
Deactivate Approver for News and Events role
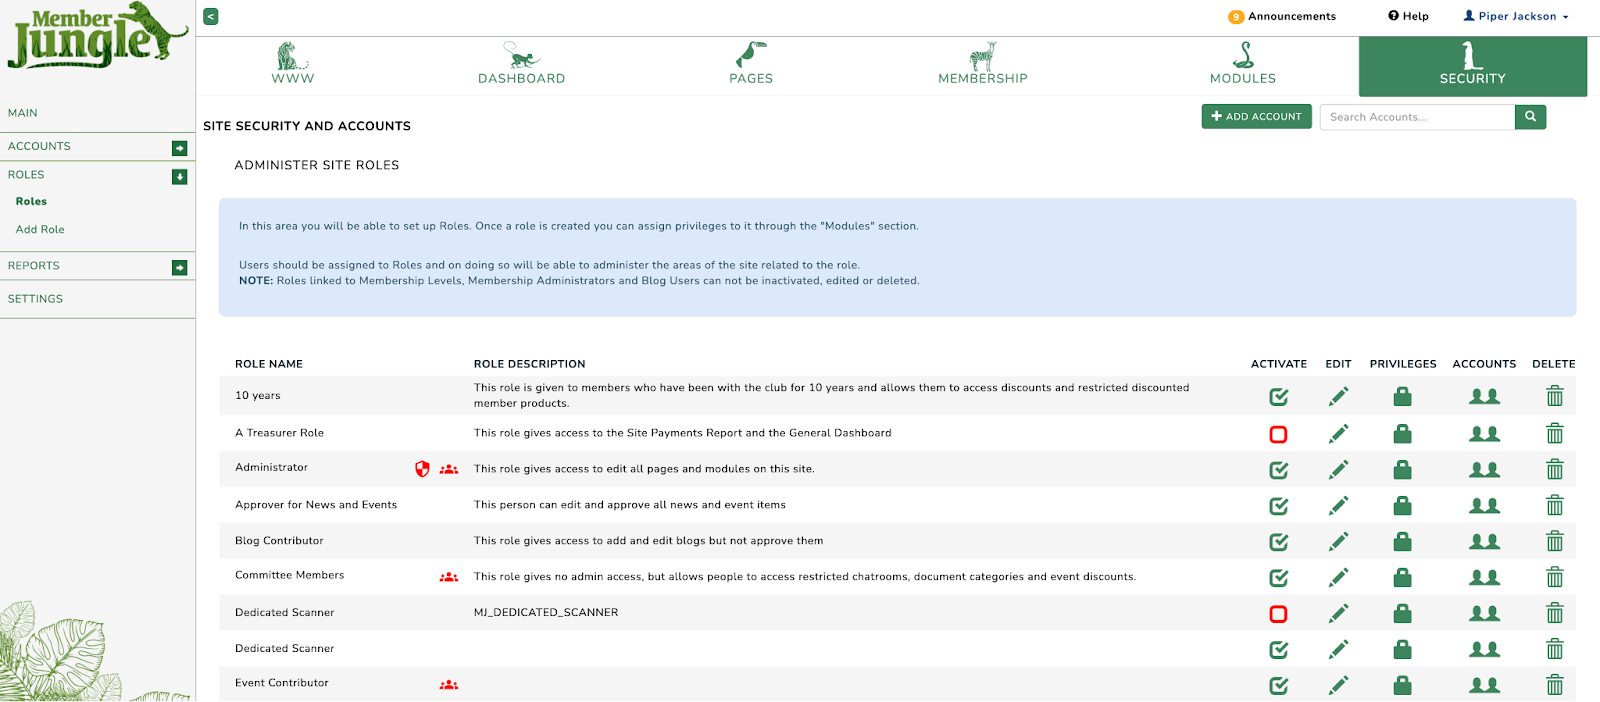(1278, 506)
